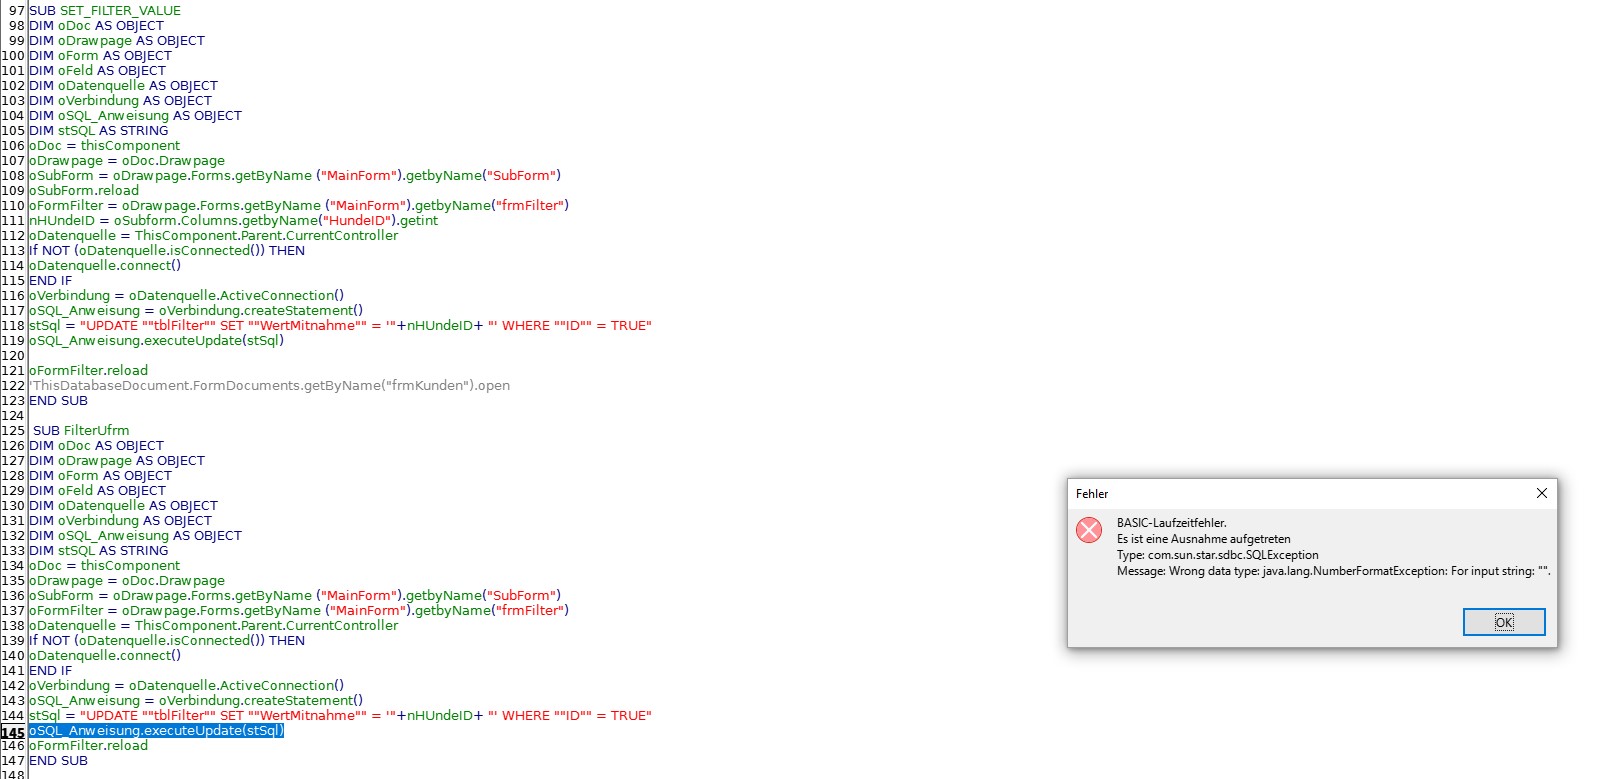Click oSQL_Anweisung.executeUpdate on line 119
1624x779 pixels.
click(156, 341)
